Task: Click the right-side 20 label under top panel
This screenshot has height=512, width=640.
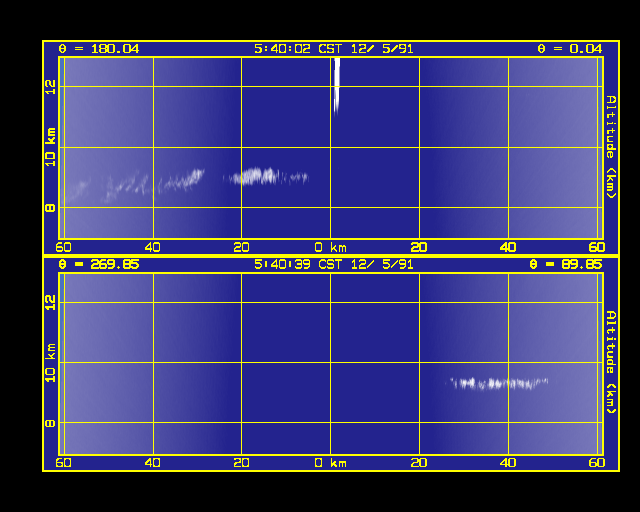Action: (x=419, y=247)
